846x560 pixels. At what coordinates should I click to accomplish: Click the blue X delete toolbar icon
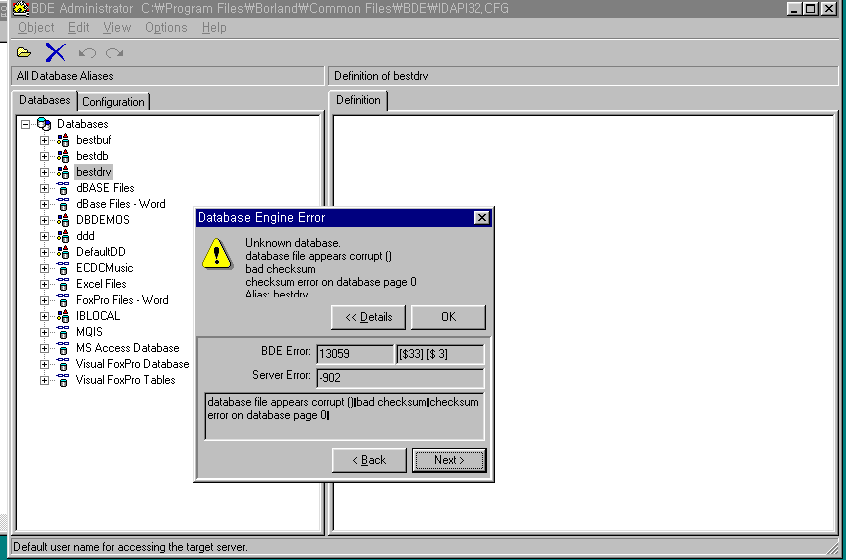(55, 52)
